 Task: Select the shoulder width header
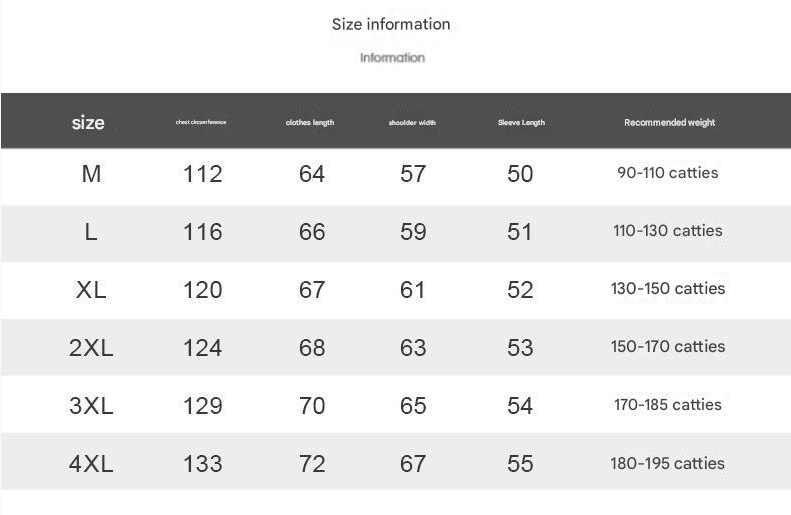(x=412, y=123)
